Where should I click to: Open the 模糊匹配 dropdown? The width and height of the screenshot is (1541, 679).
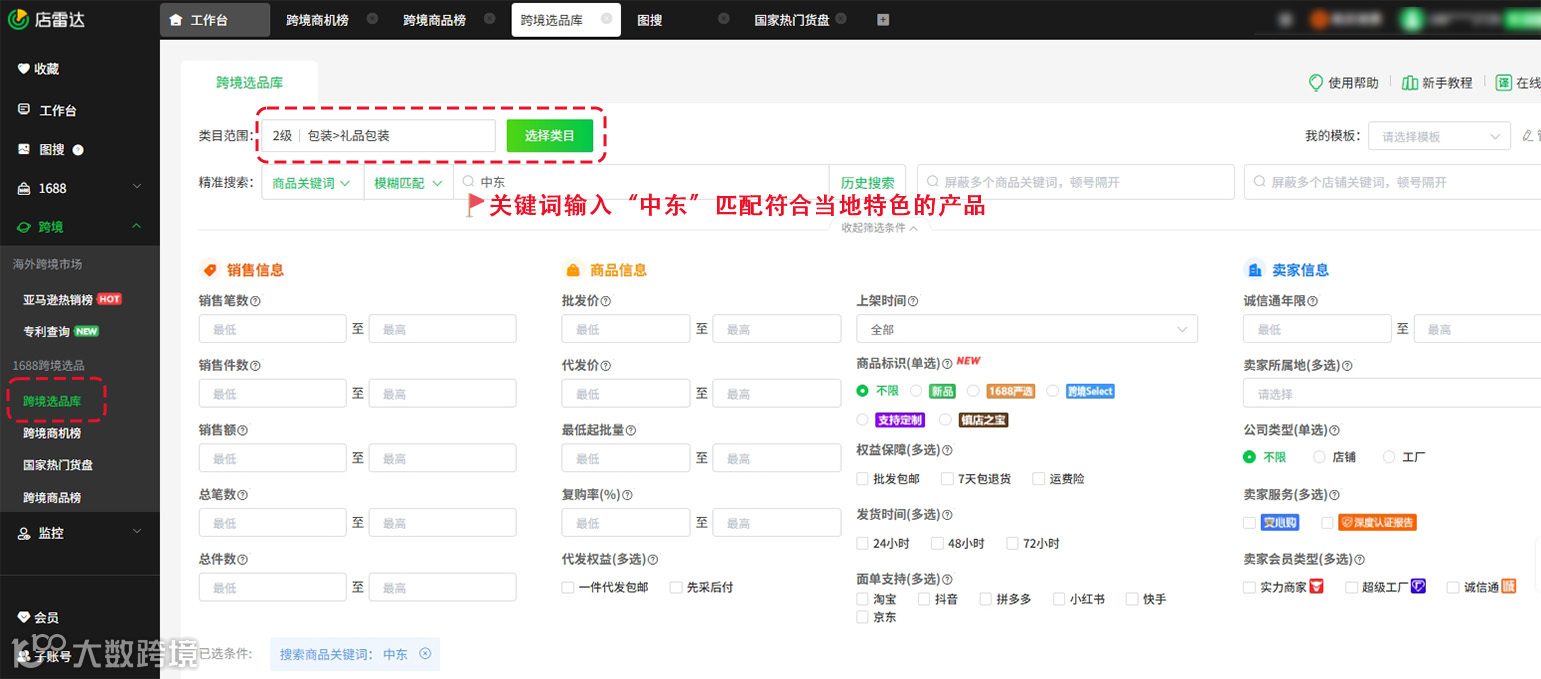pos(408,183)
